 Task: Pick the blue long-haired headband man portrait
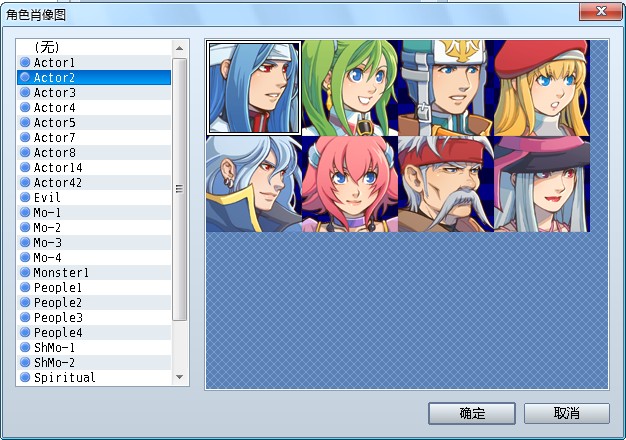[x=254, y=88]
